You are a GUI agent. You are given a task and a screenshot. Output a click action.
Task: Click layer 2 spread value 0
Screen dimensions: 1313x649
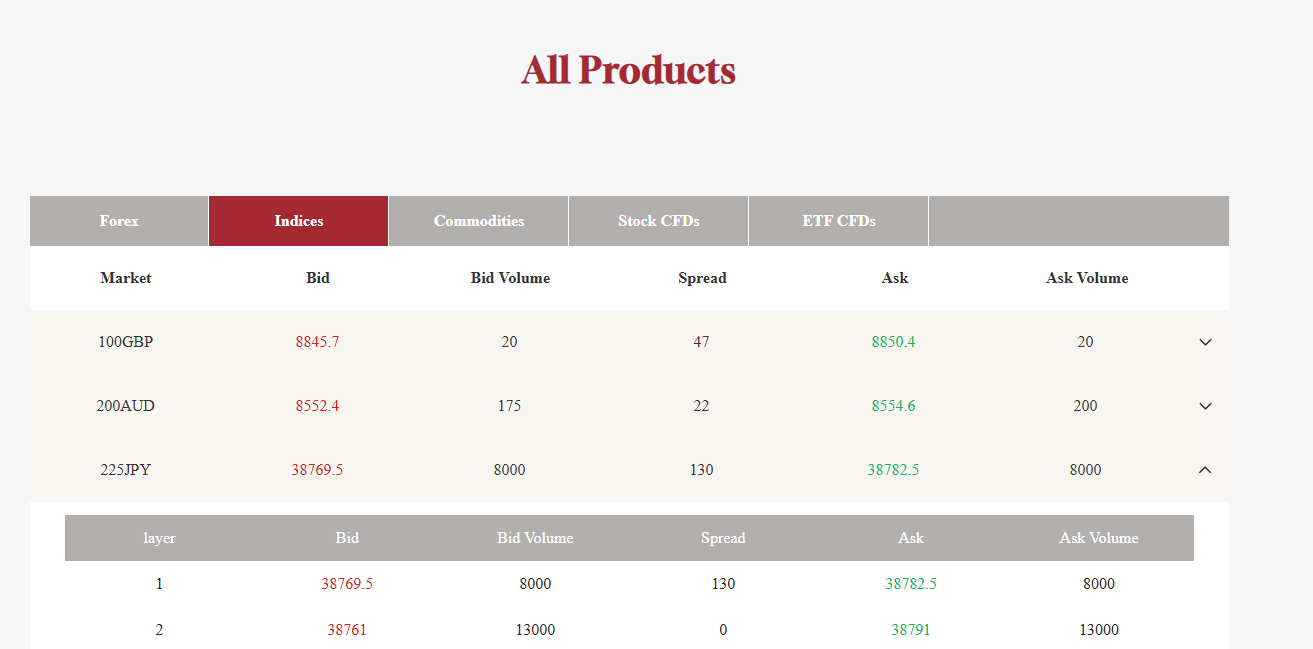tap(723, 630)
